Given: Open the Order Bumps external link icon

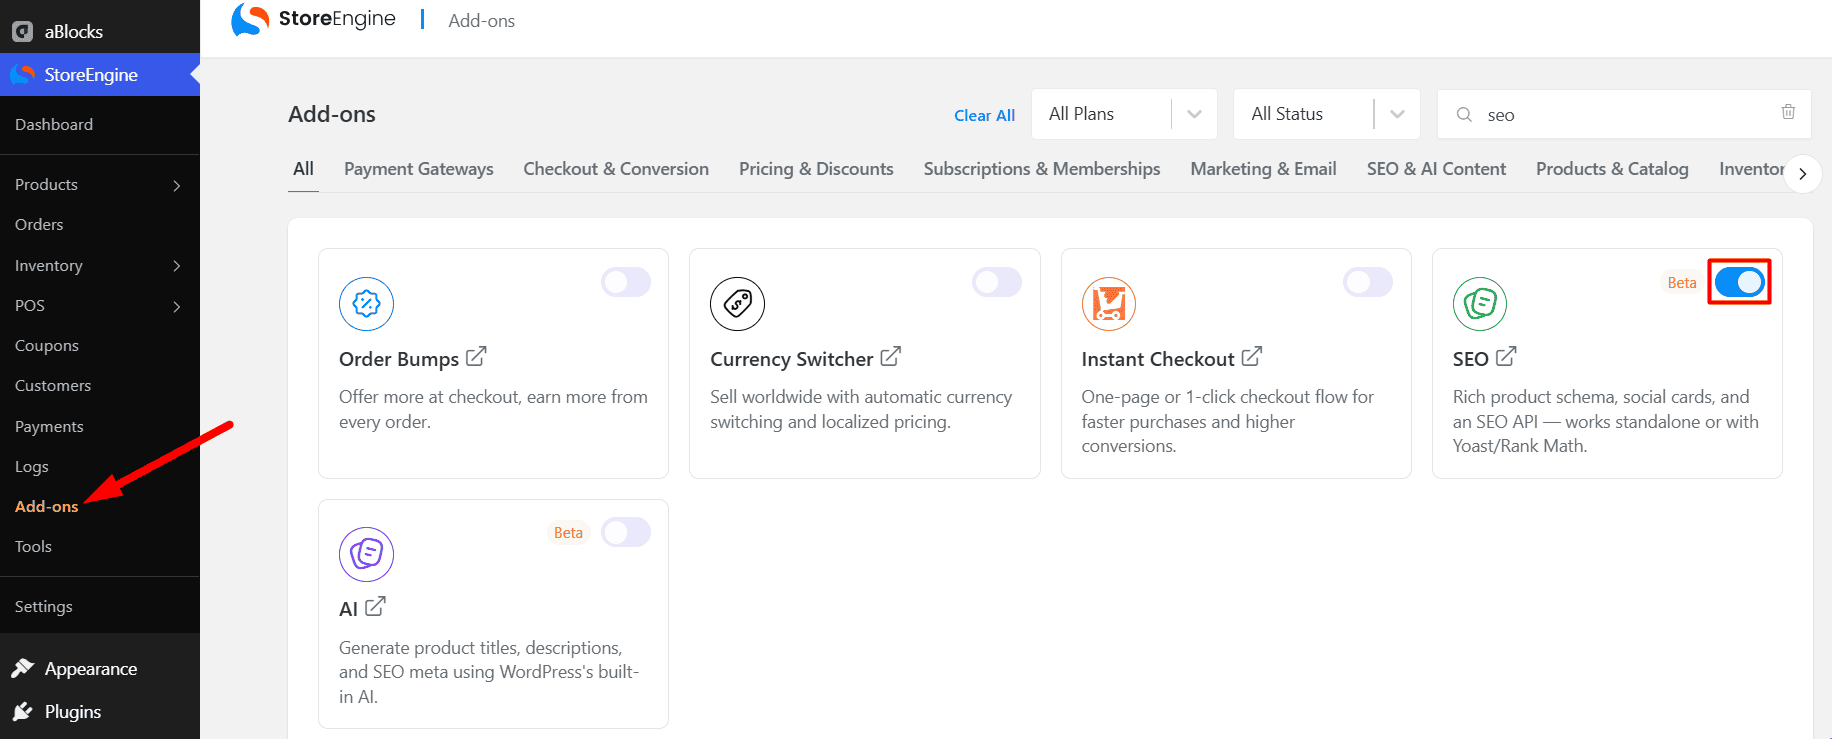Looking at the screenshot, I should pos(476,356).
